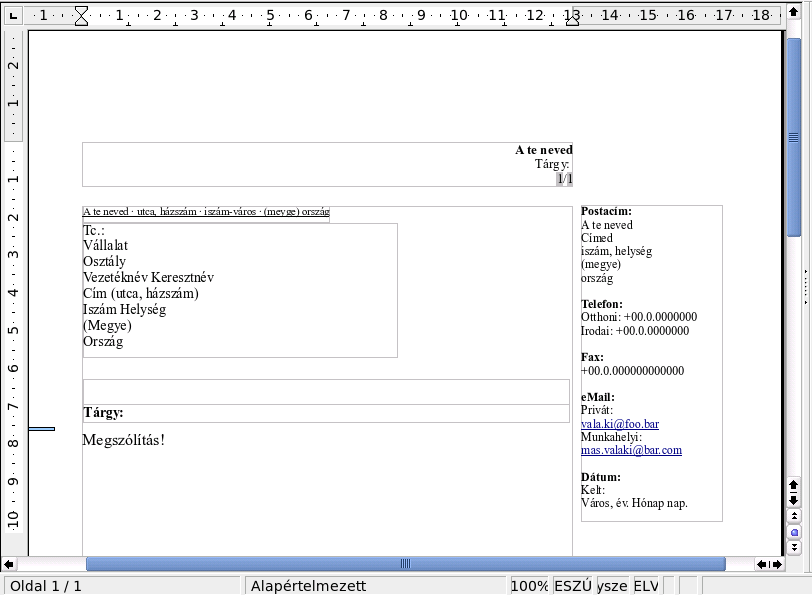
Task: Click the 1/1 page number field in the header
Action: click(x=564, y=179)
